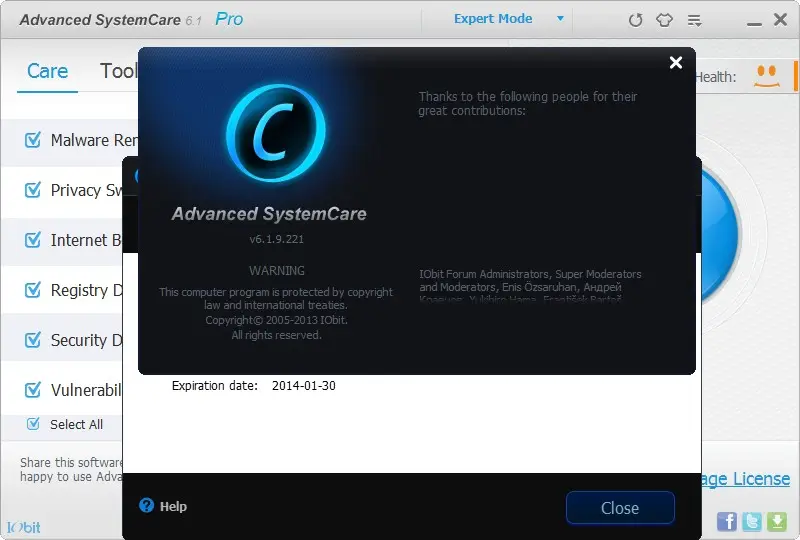Click the Close button in license dialog
Viewport: 800px width, 540px height.
[620, 508]
